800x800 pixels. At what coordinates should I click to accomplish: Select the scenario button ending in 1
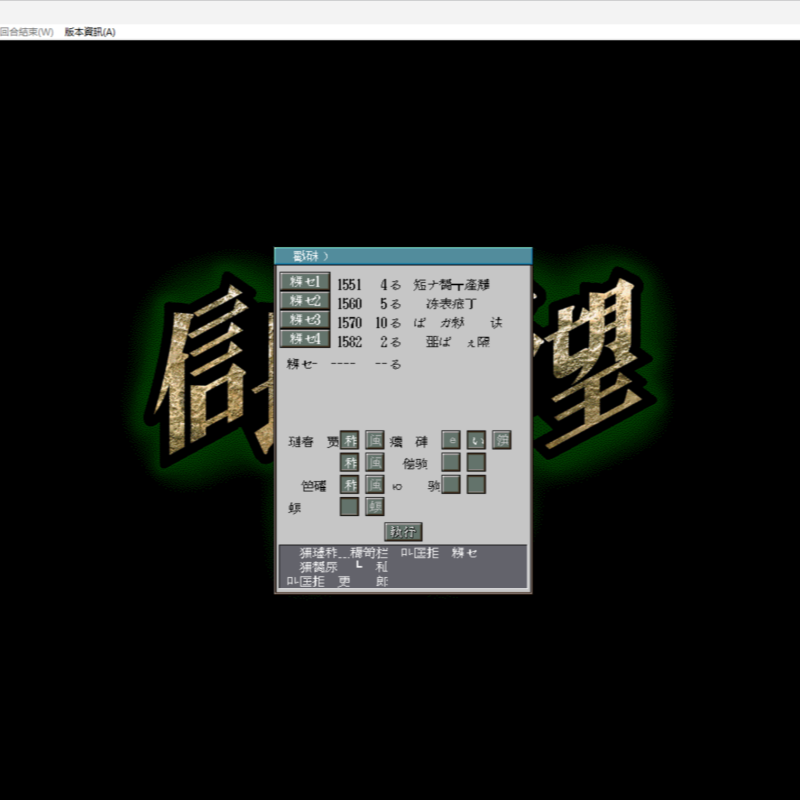click(x=305, y=282)
